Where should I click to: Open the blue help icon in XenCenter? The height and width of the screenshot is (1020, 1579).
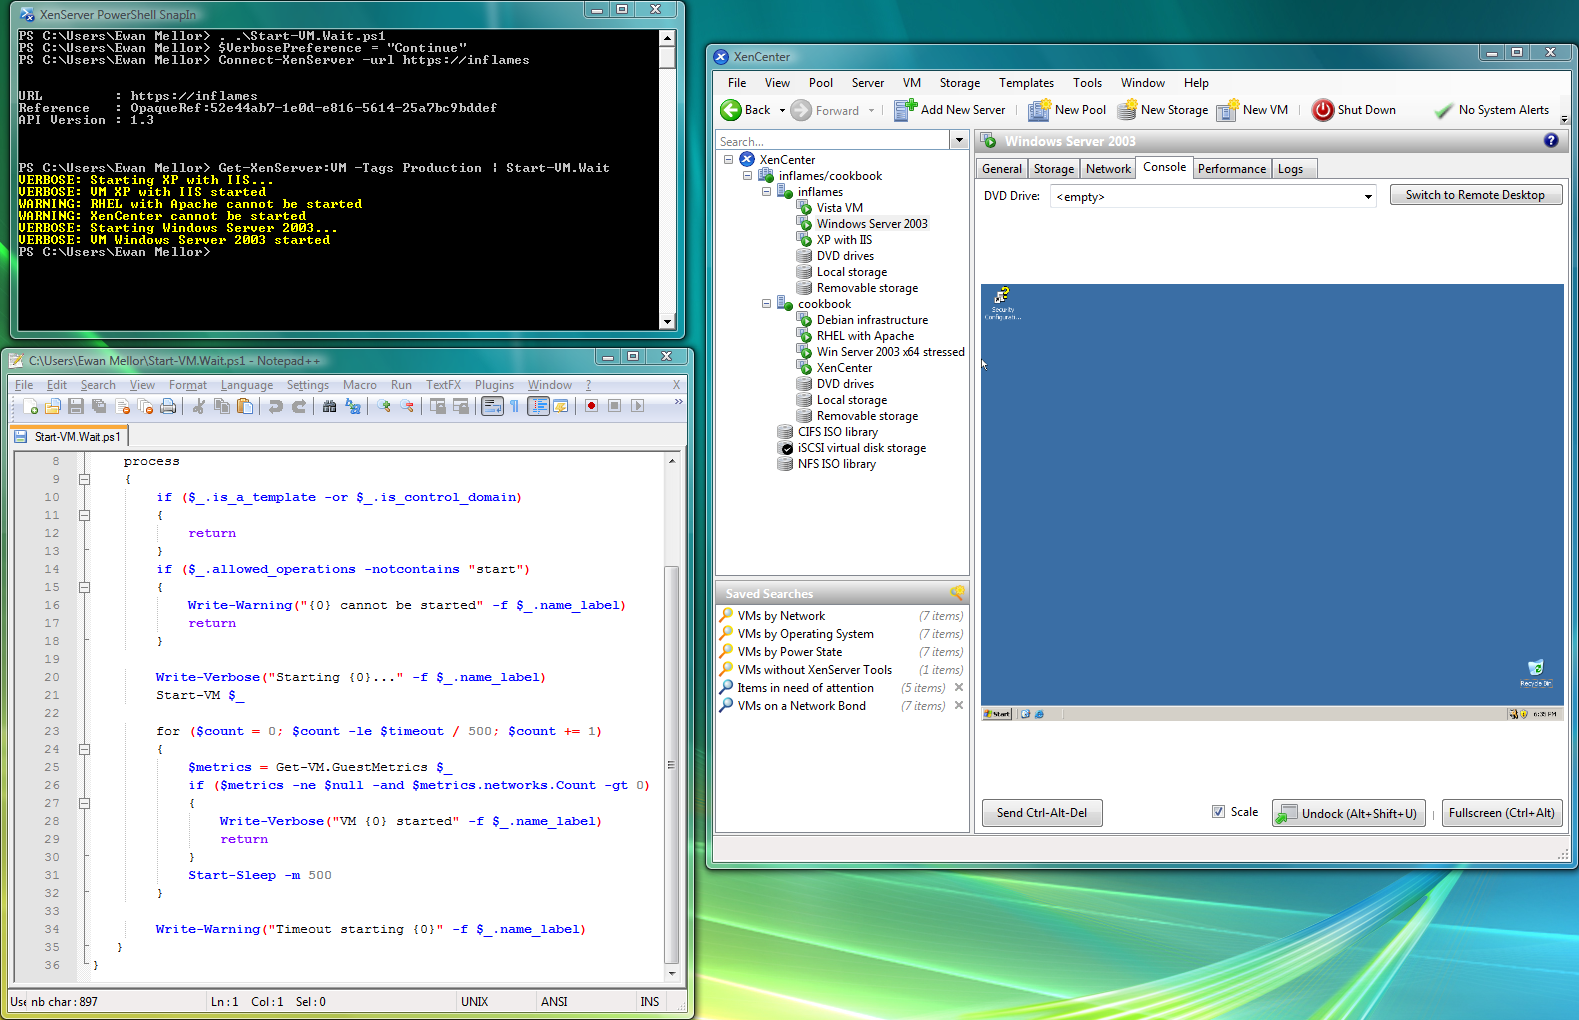tap(1551, 141)
